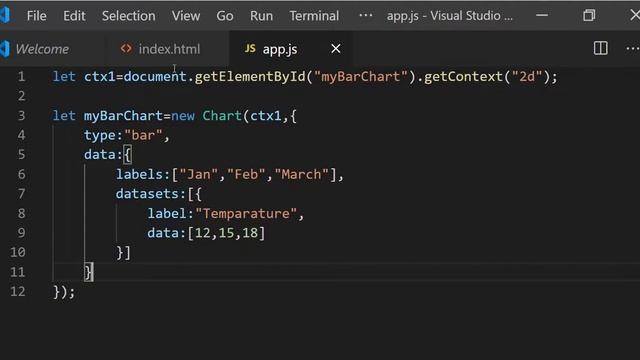Click the Welcome tab's VS Code icon
The width and height of the screenshot is (640, 360).
pos(5,49)
